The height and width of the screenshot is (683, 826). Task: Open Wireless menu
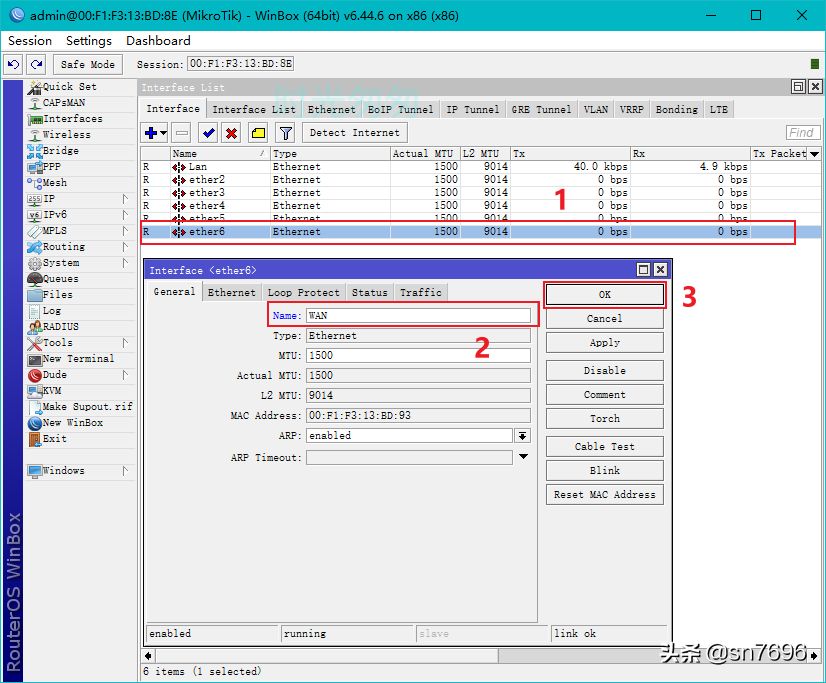[66, 135]
